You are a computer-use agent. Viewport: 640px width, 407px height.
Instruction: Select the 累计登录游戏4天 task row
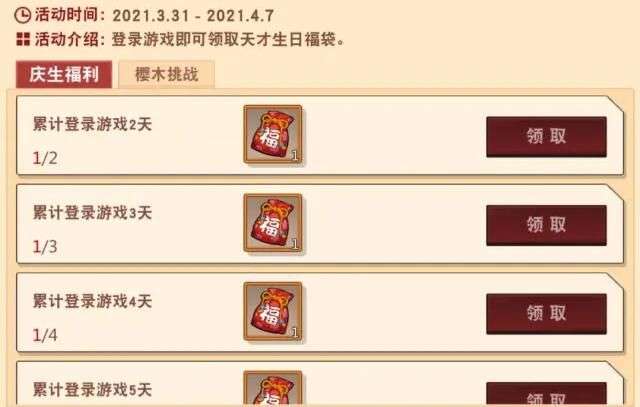pyautogui.click(x=320, y=313)
